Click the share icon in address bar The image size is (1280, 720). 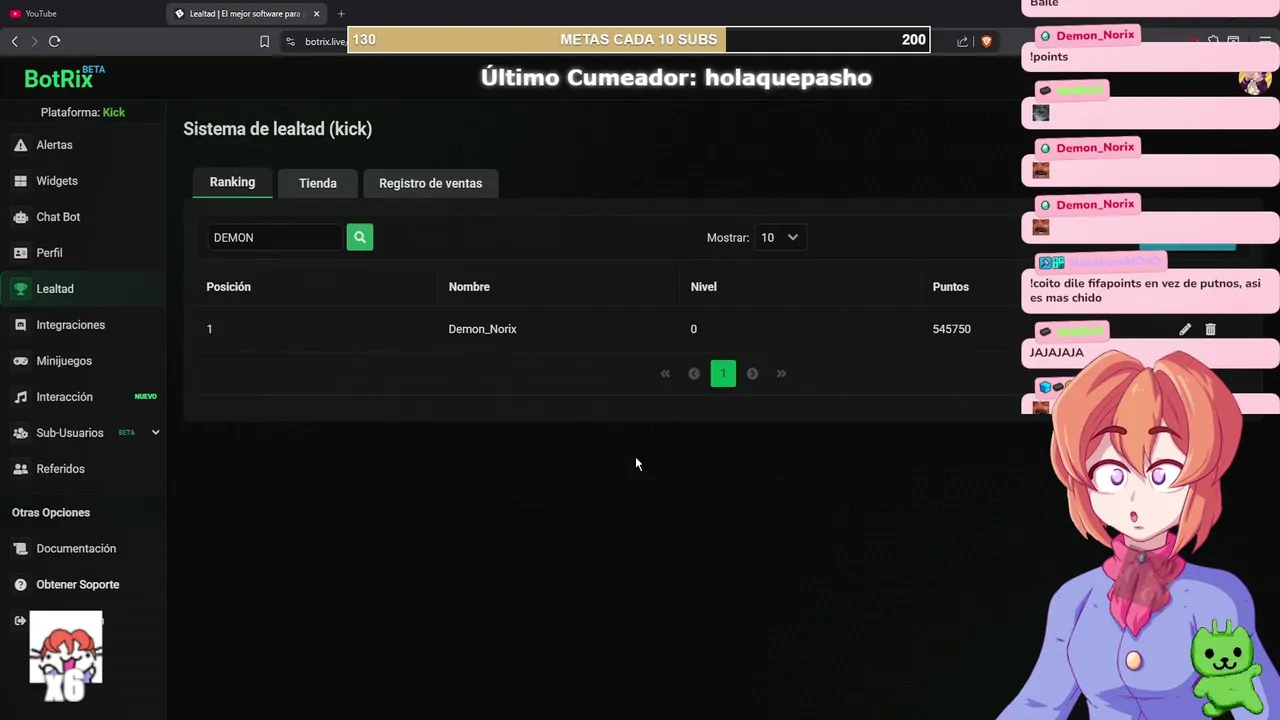tap(962, 41)
